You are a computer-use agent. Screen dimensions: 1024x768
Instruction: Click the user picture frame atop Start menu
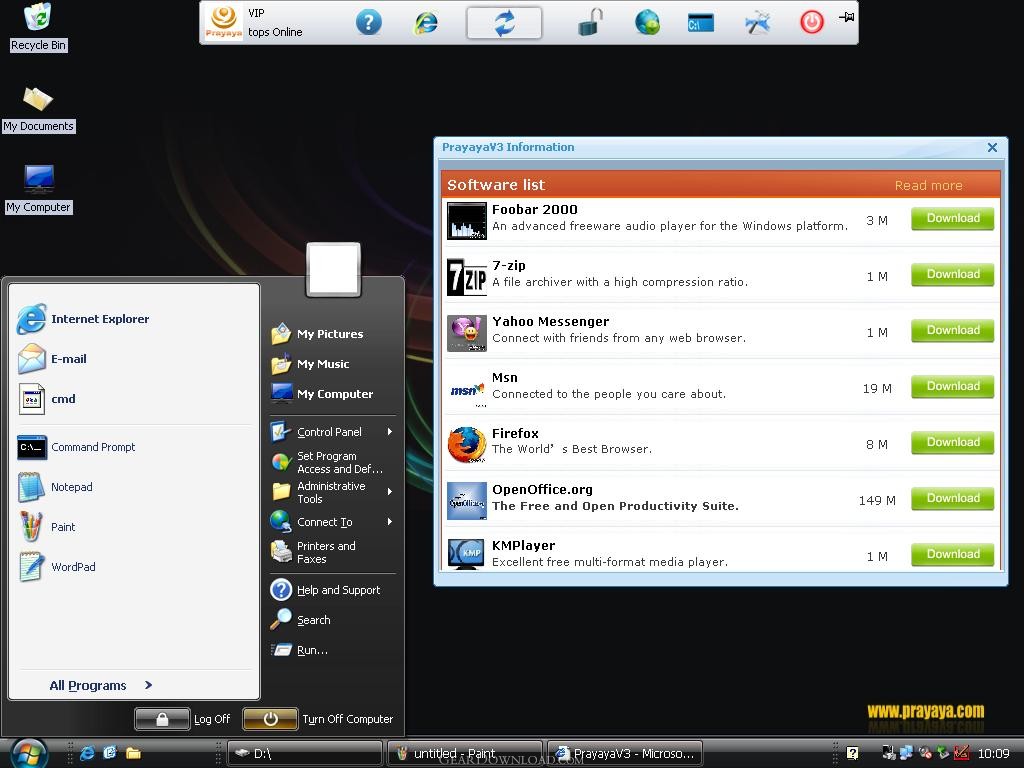(334, 269)
